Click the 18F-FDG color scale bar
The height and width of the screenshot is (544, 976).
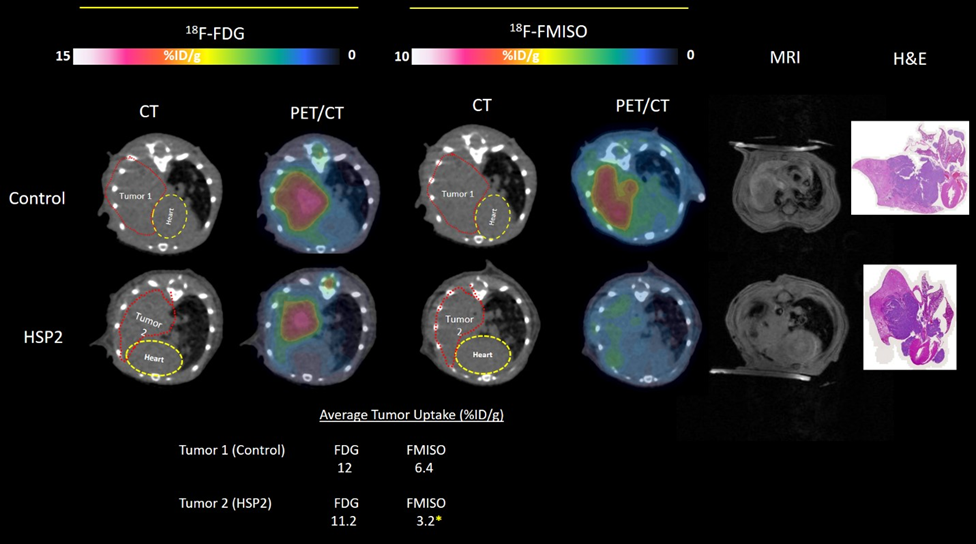point(203,56)
